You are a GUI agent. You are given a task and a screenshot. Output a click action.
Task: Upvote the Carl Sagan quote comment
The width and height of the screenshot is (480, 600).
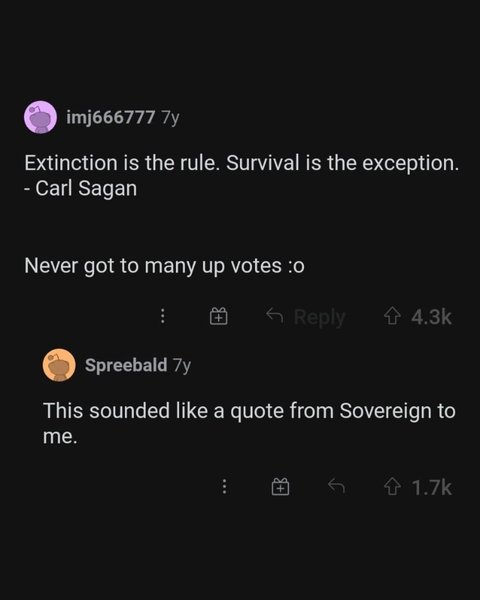tap(392, 316)
